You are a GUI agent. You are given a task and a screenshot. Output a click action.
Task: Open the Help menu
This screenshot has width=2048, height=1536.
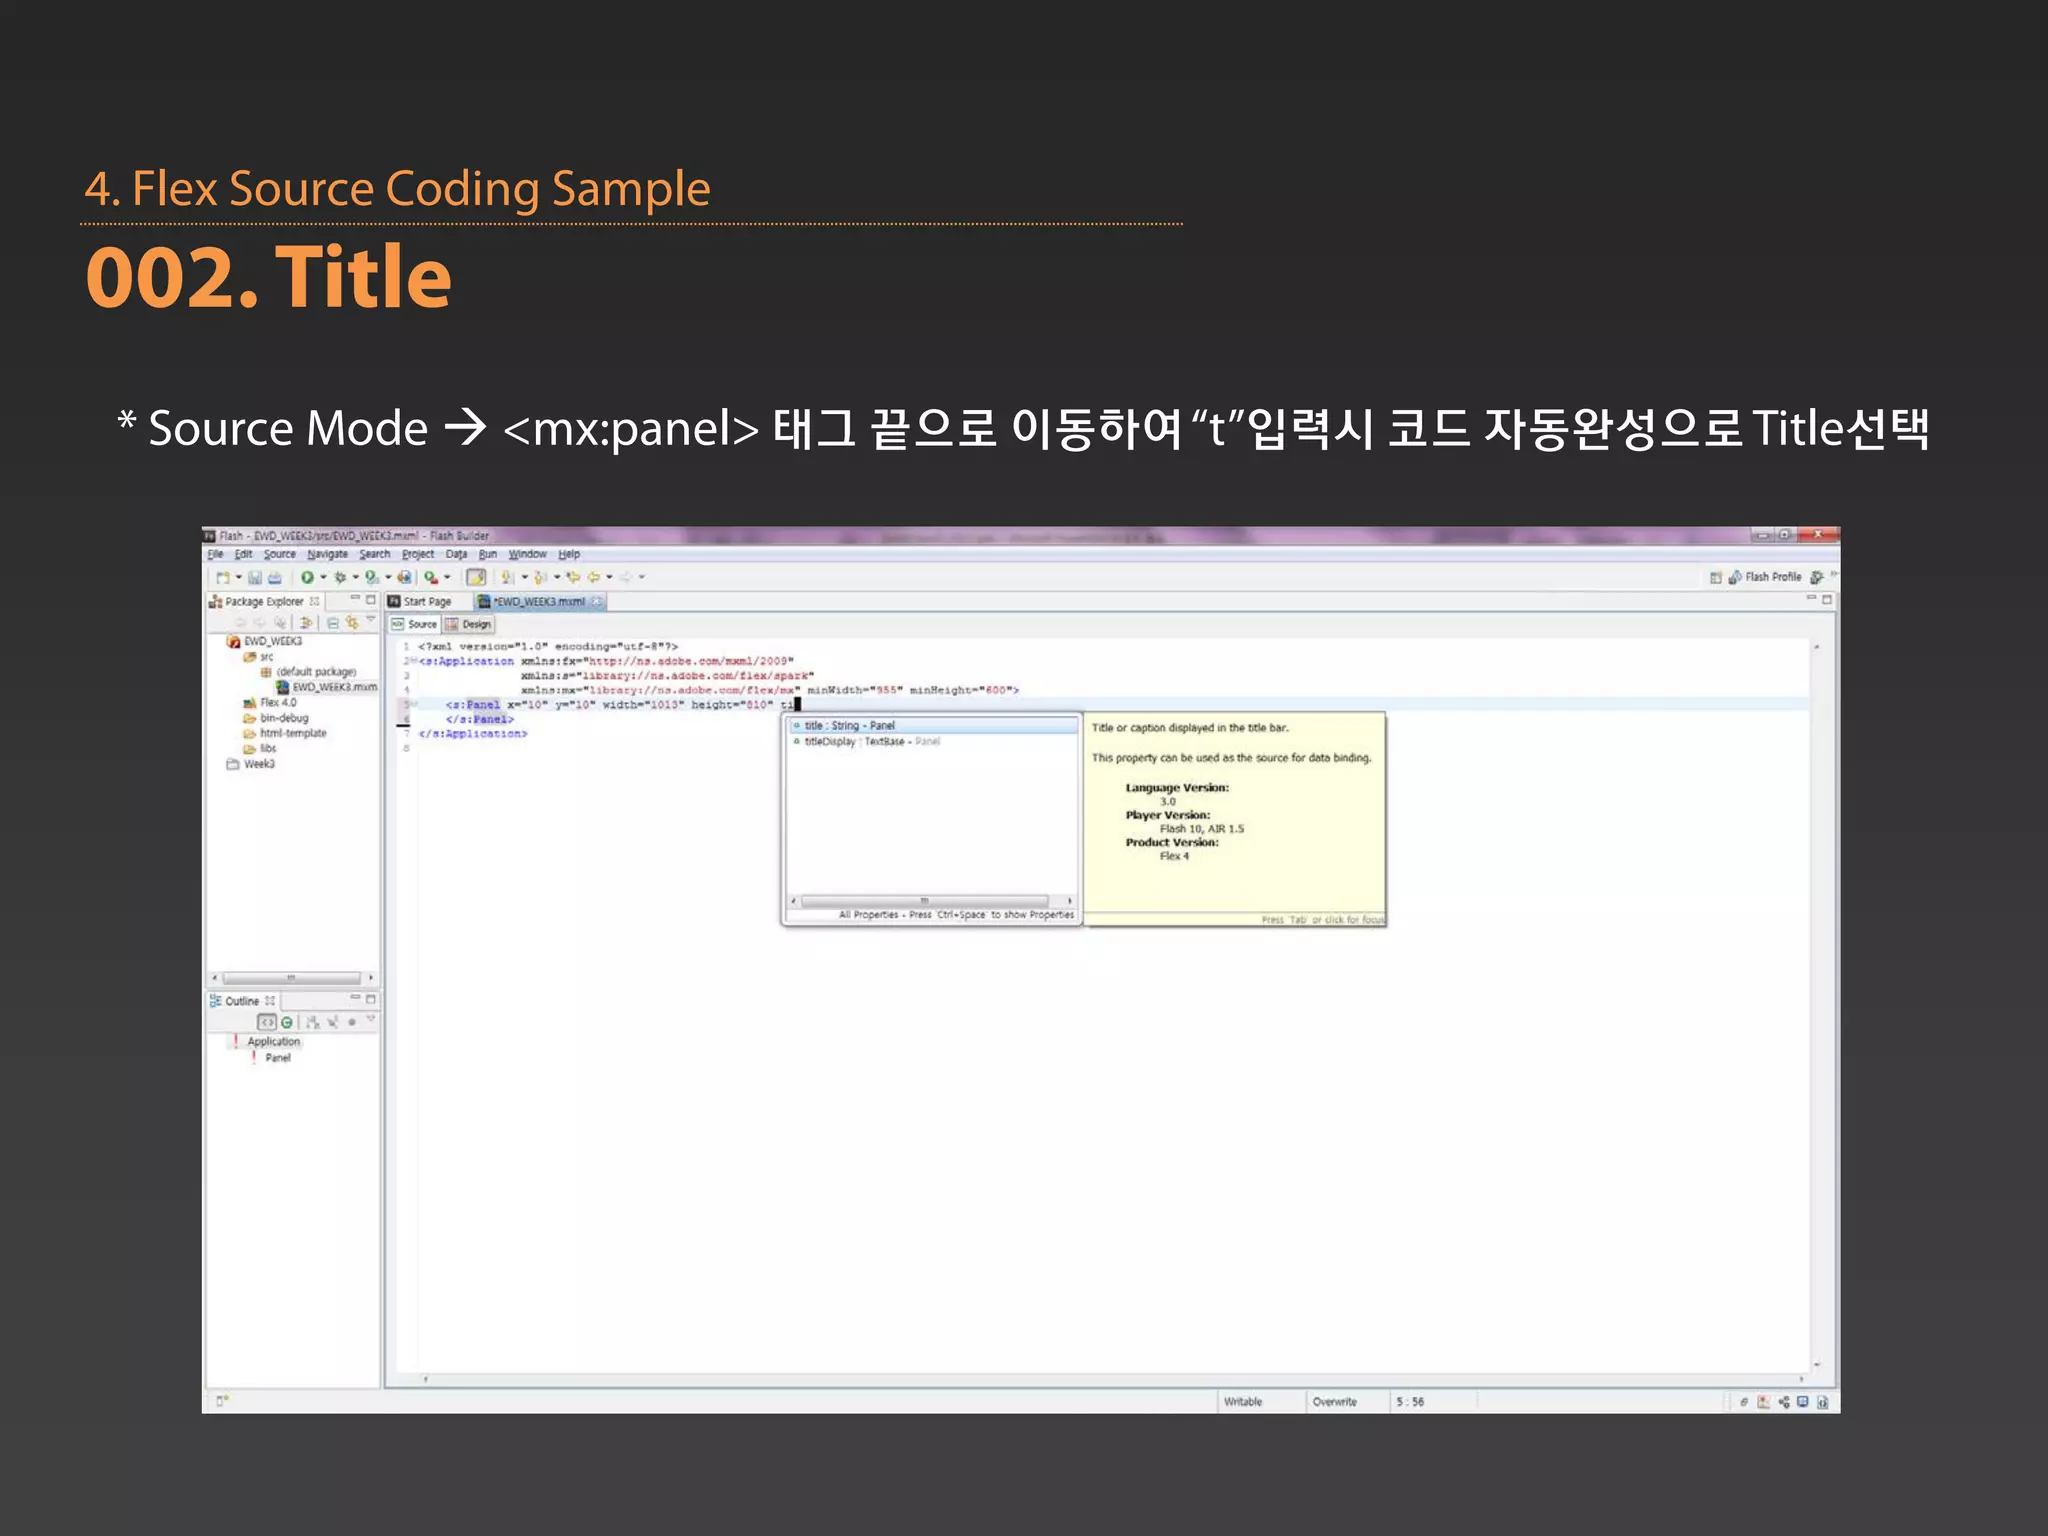(x=569, y=554)
